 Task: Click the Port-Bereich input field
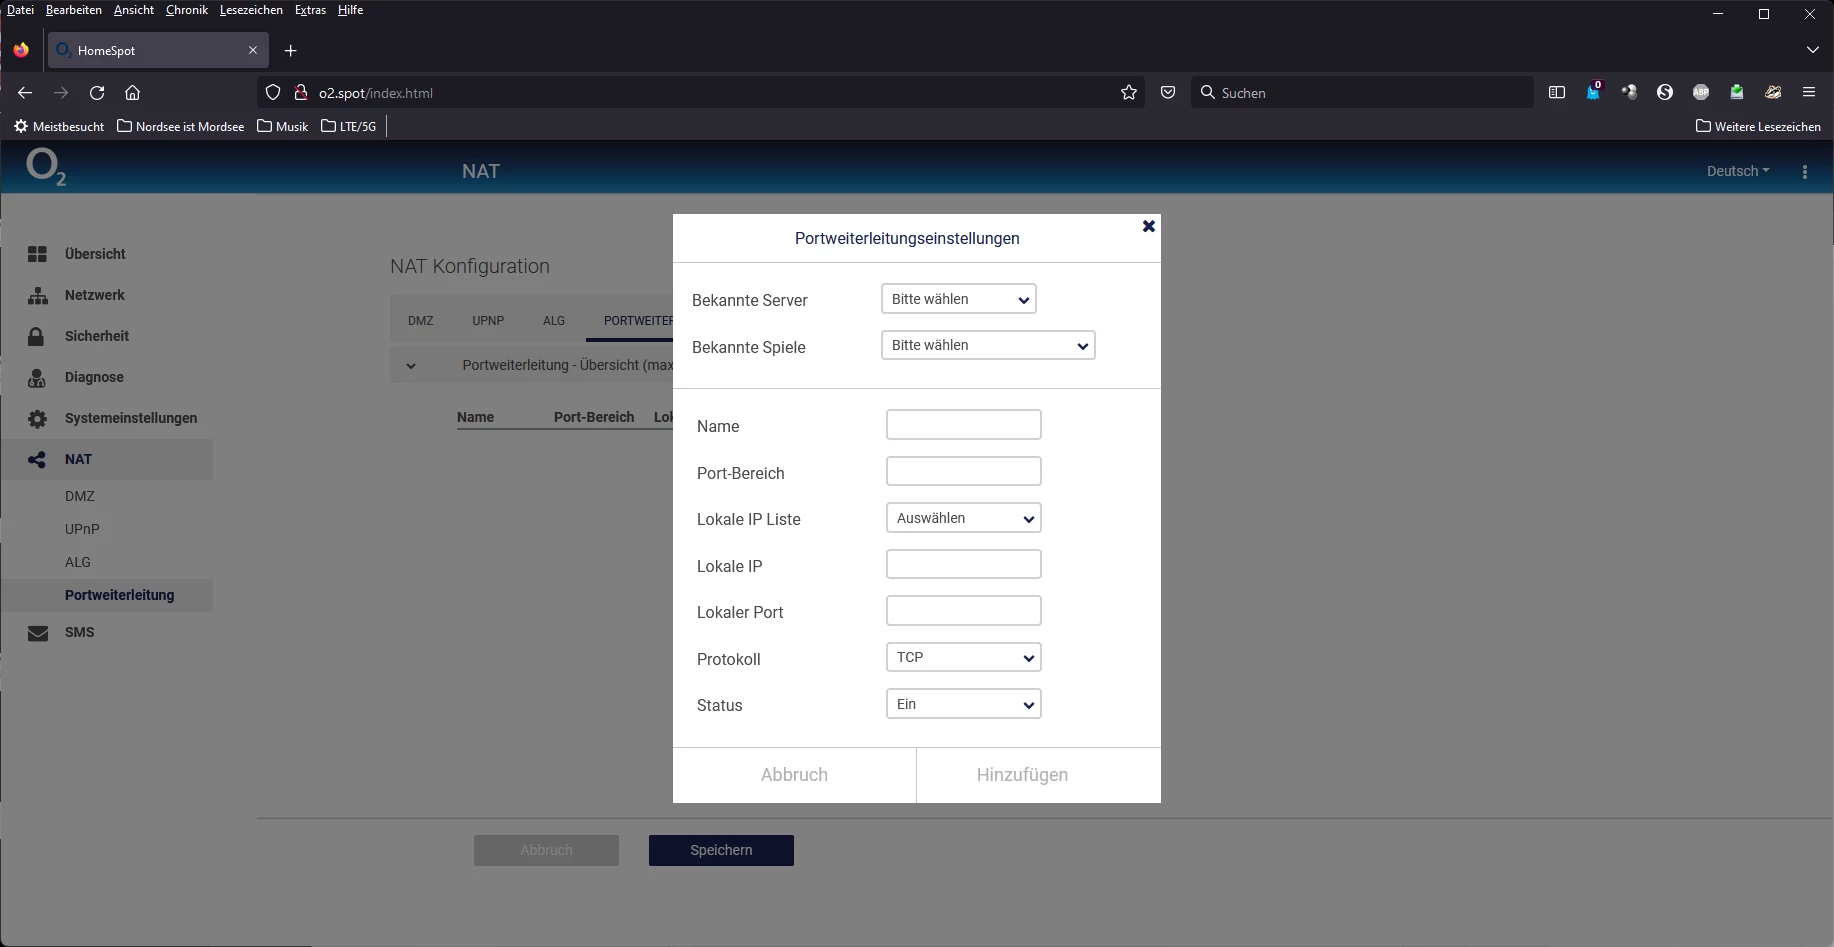point(964,471)
